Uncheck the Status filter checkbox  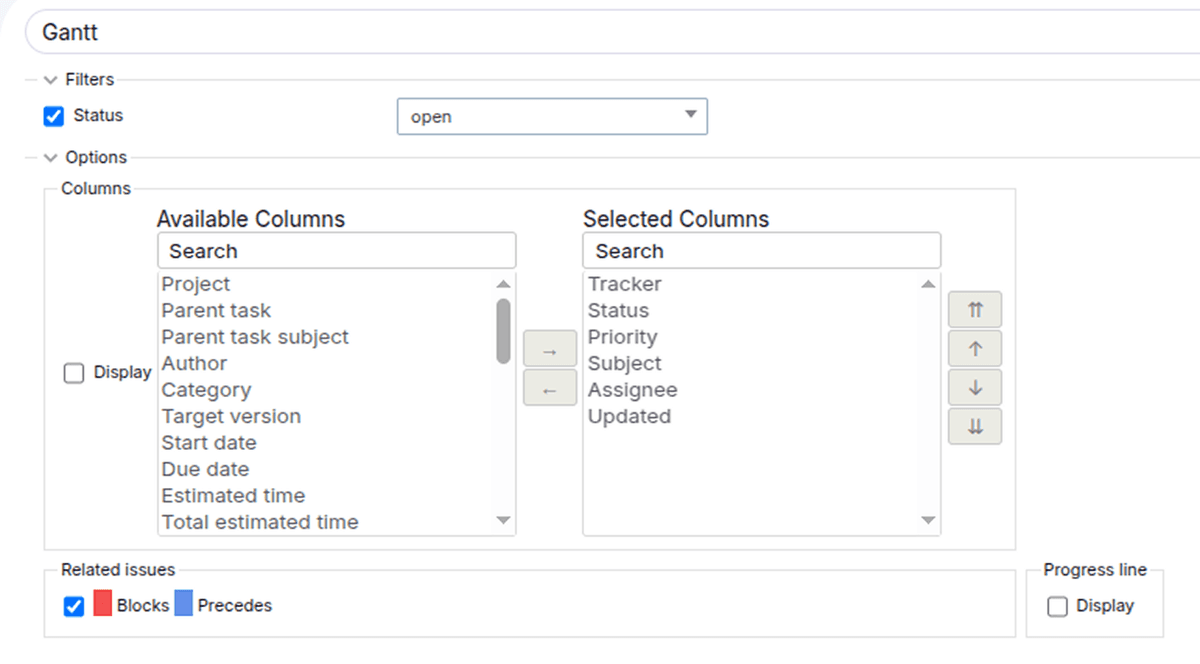click(x=53, y=116)
